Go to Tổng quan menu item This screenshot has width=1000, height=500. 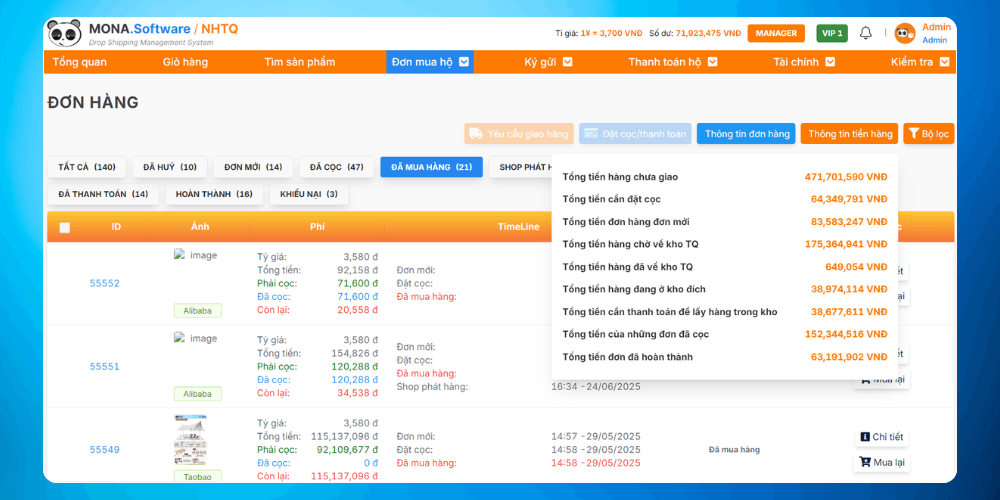pyautogui.click(x=80, y=62)
